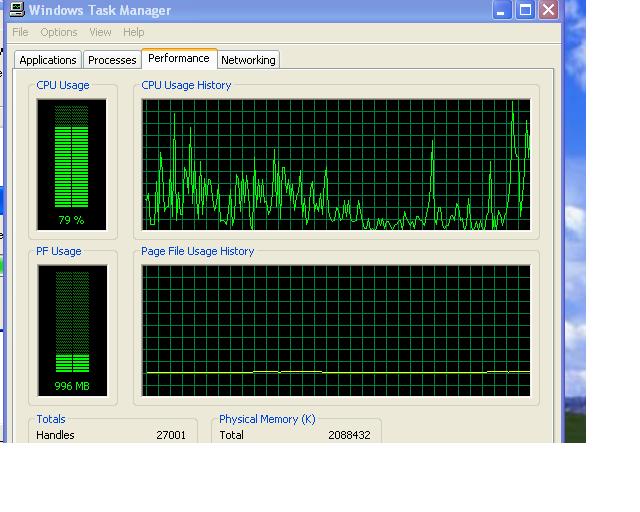Click the Page File Usage History graph
Screen dimensions: 640x512
click(336, 330)
